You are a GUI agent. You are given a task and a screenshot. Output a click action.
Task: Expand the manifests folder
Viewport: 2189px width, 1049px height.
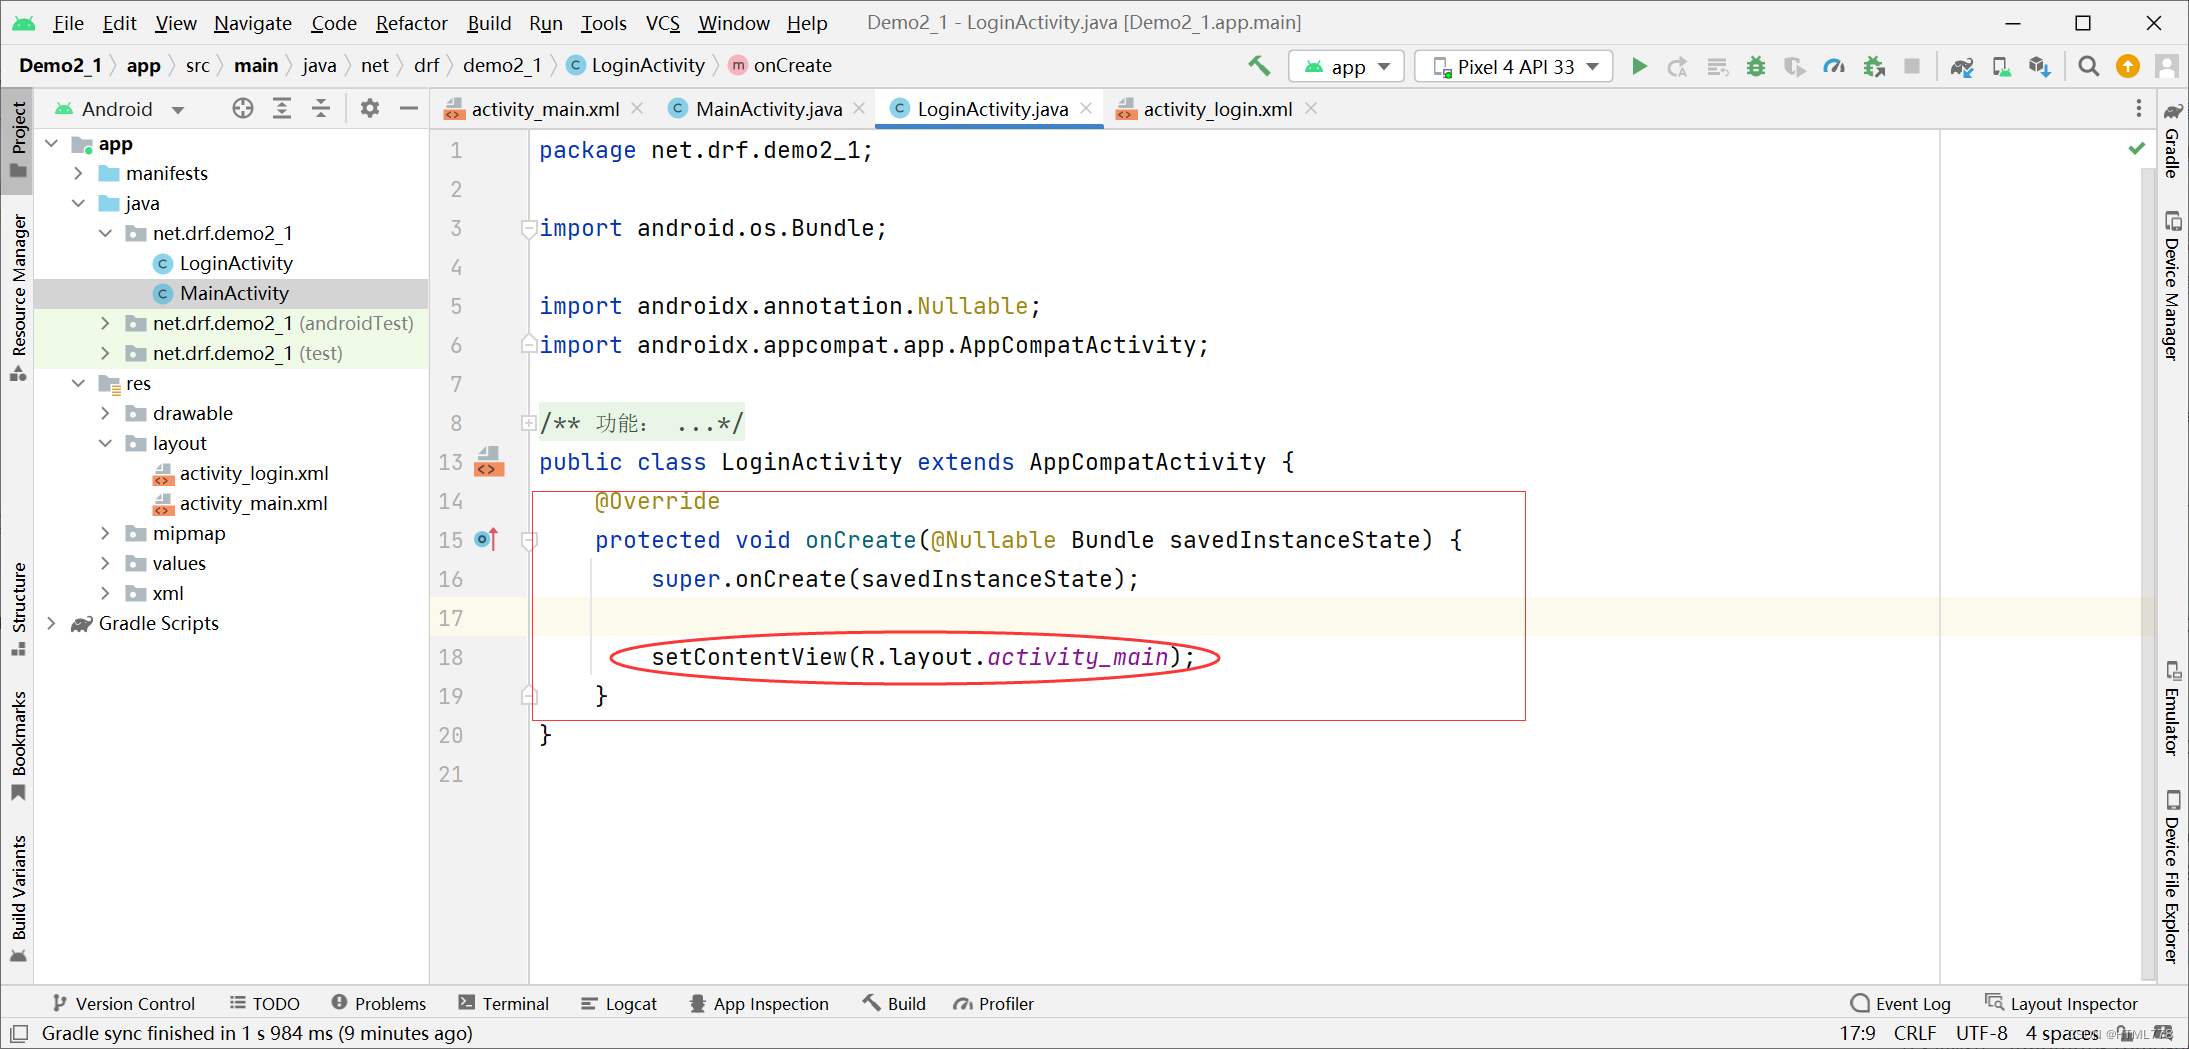point(78,173)
